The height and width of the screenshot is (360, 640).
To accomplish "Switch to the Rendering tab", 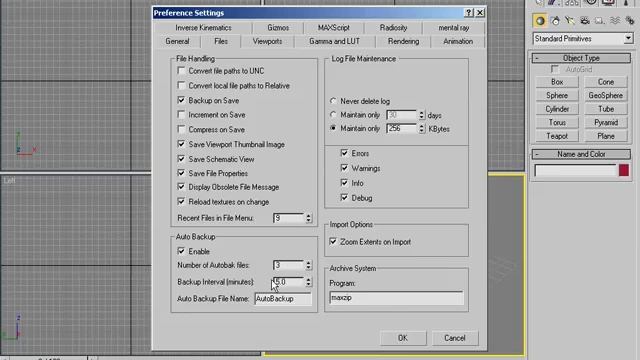I will point(403,41).
